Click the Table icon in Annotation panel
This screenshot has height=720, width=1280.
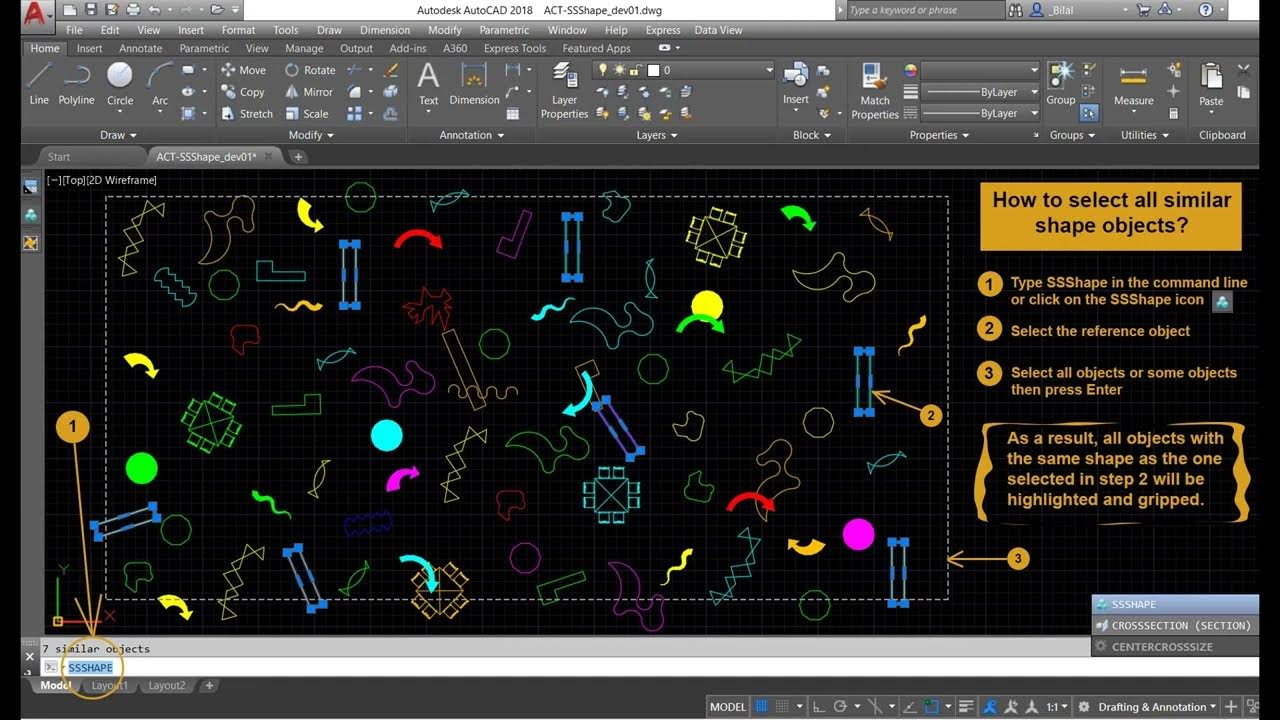(x=513, y=114)
